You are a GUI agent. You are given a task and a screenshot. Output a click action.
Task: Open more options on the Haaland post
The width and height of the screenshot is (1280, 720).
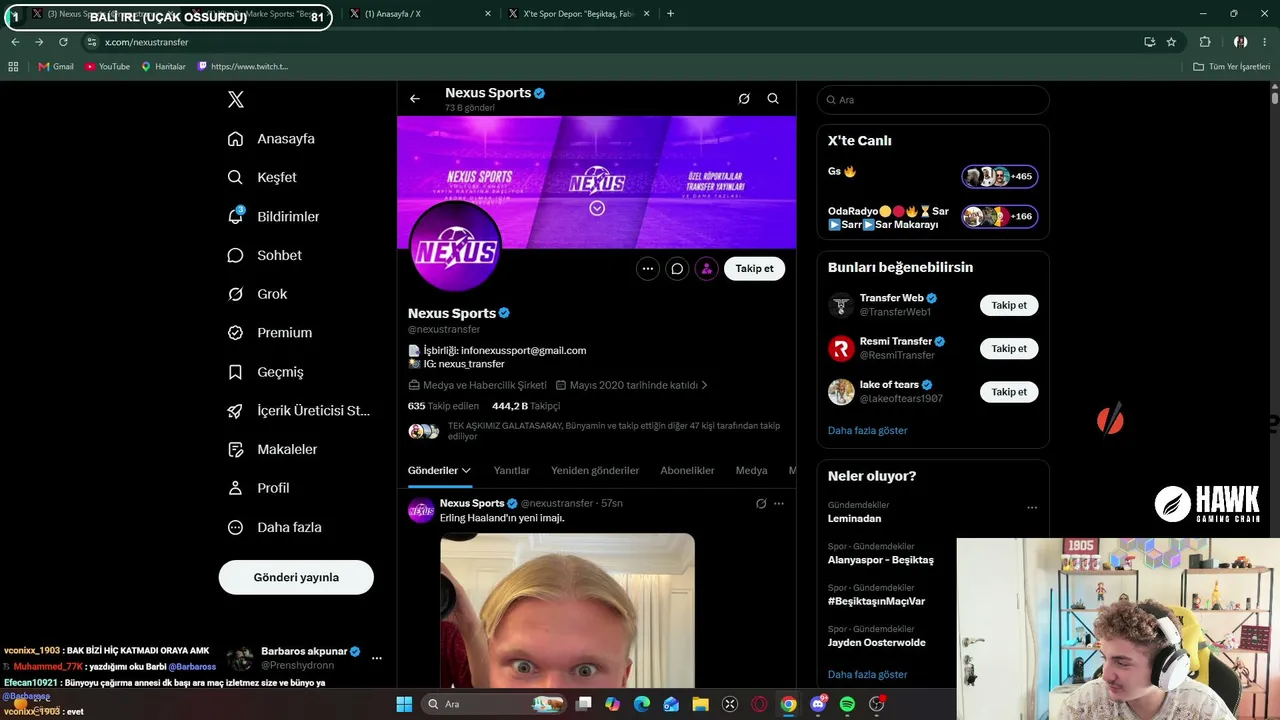(779, 503)
